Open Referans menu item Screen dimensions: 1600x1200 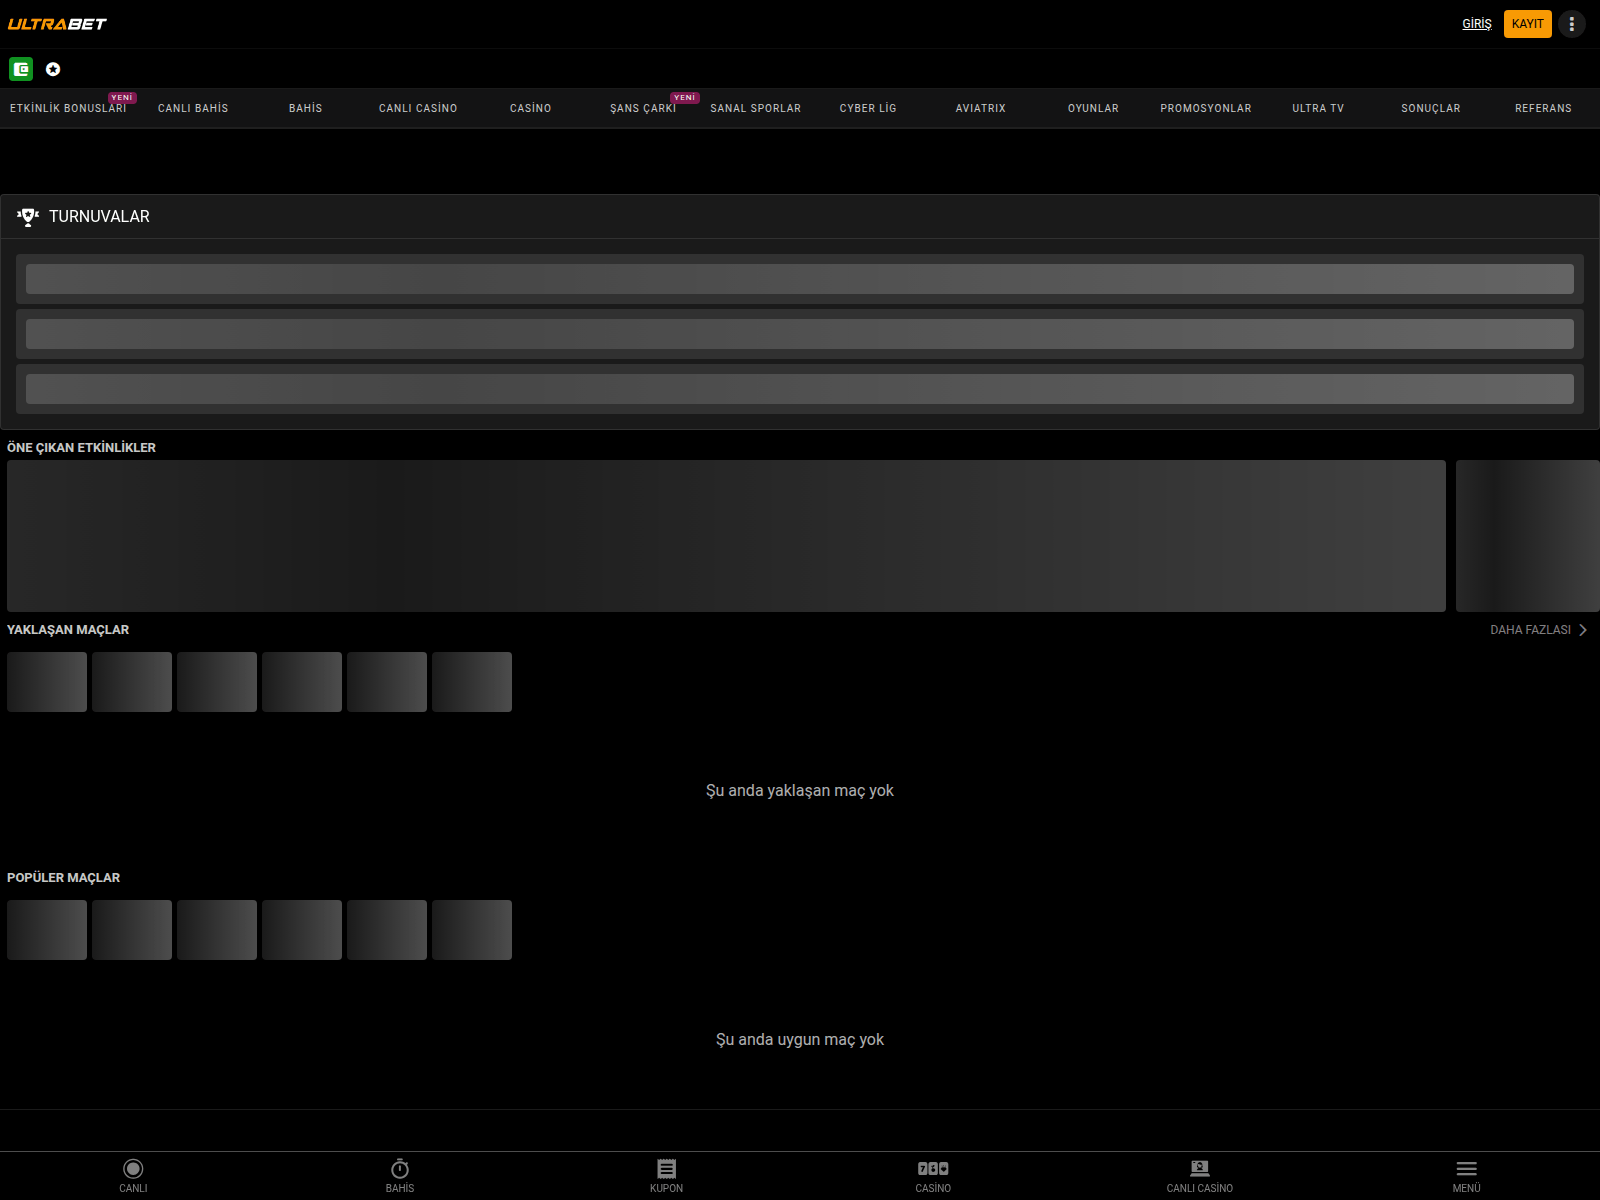pos(1543,108)
